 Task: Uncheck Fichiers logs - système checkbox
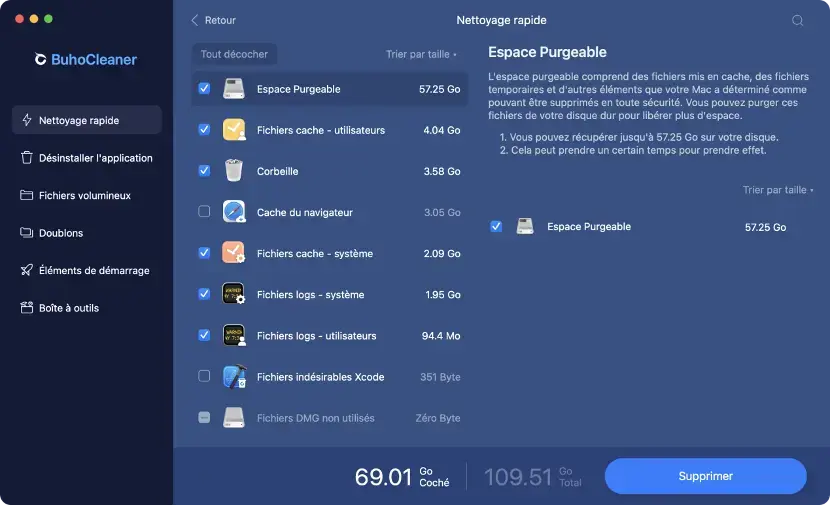click(204, 293)
